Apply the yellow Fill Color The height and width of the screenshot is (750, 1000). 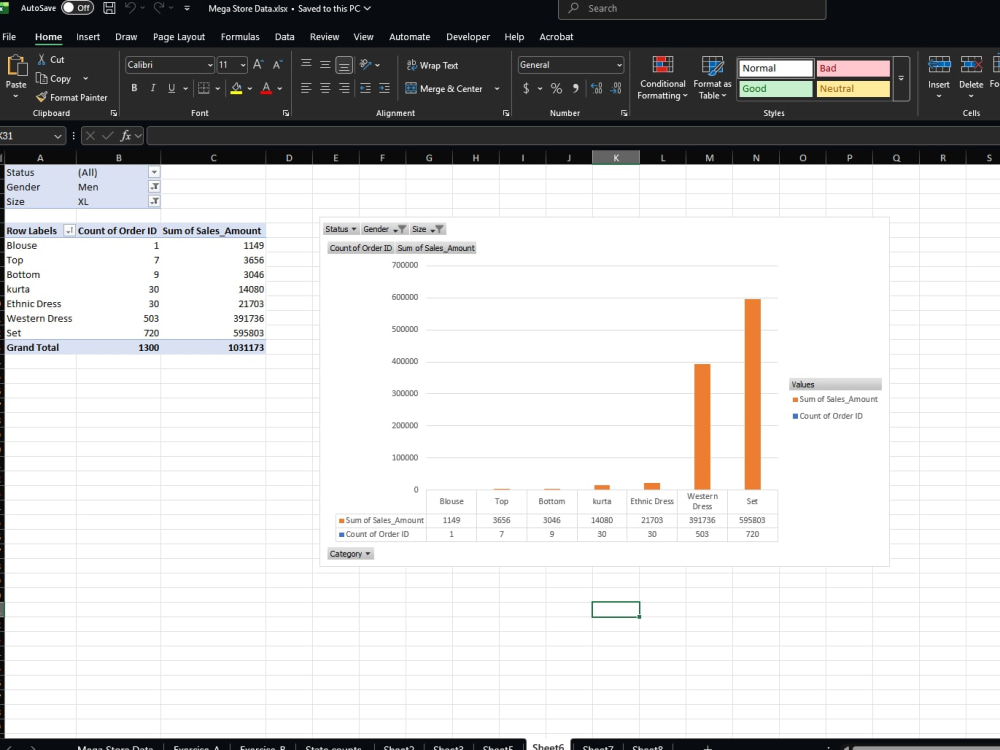pos(236,88)
